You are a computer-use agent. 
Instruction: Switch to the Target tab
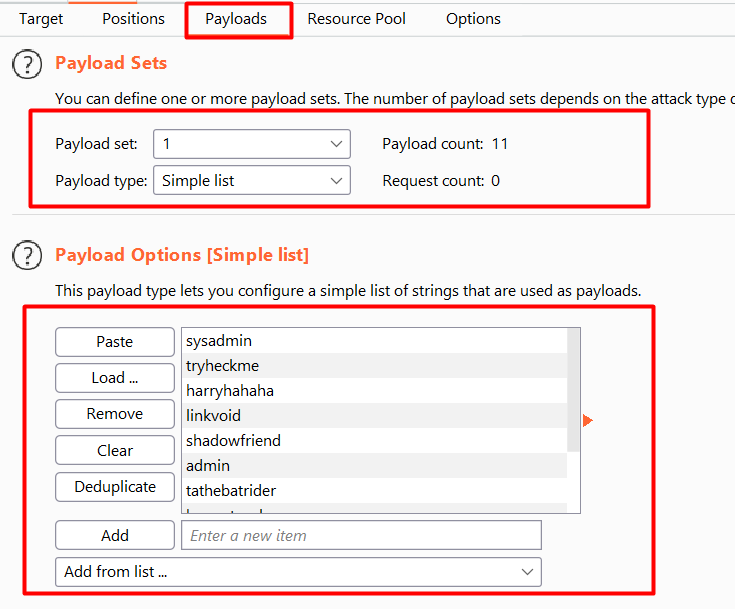click(x=41, y=19)
